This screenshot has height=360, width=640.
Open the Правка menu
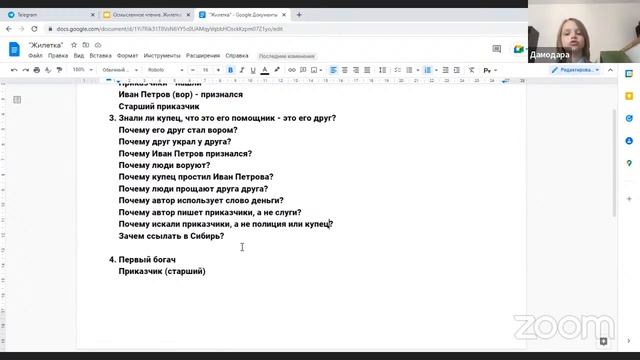[58, 56]
